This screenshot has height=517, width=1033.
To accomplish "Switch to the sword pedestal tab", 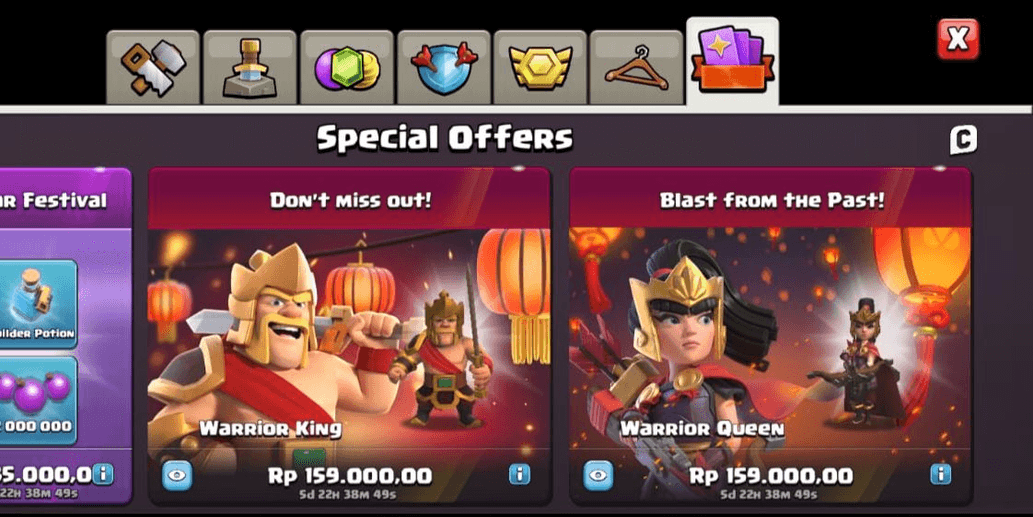I will (x=250, y=67).
